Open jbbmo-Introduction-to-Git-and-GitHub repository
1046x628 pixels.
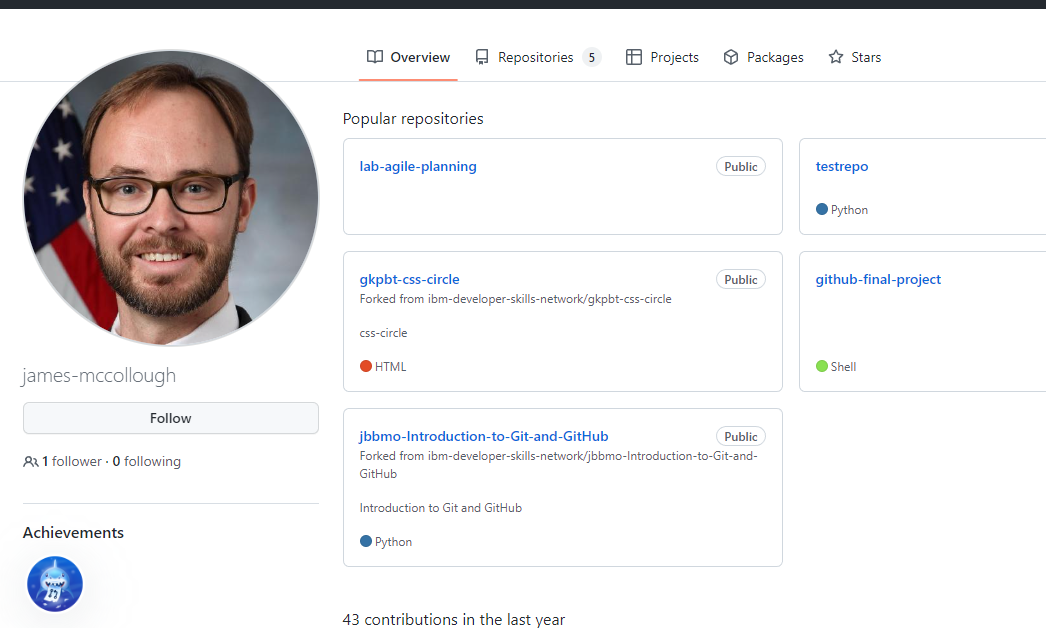pos(484,436)
